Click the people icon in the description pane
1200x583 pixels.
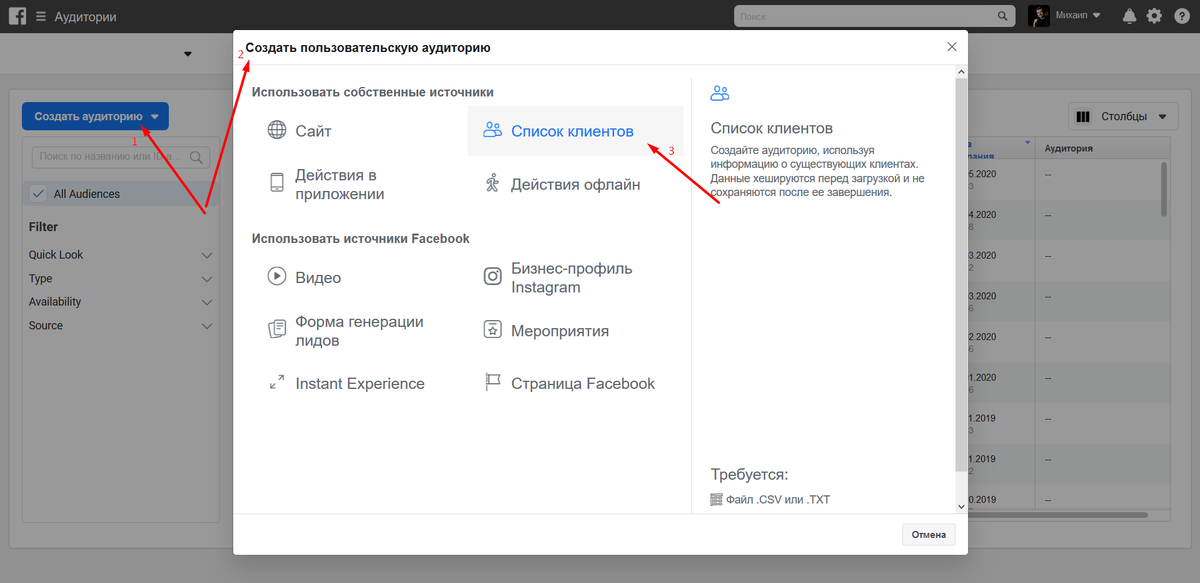click(x=720, y=93)
